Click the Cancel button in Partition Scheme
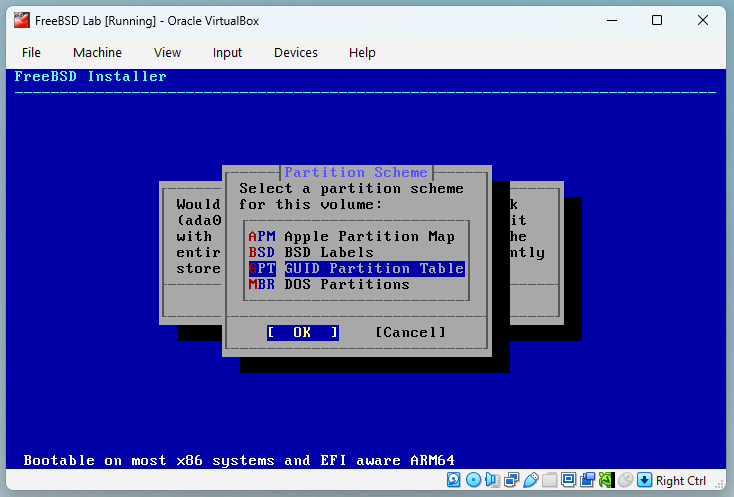The height and width of the screenshot is (497, 734). pyautogui.click(x=411, y=332)
